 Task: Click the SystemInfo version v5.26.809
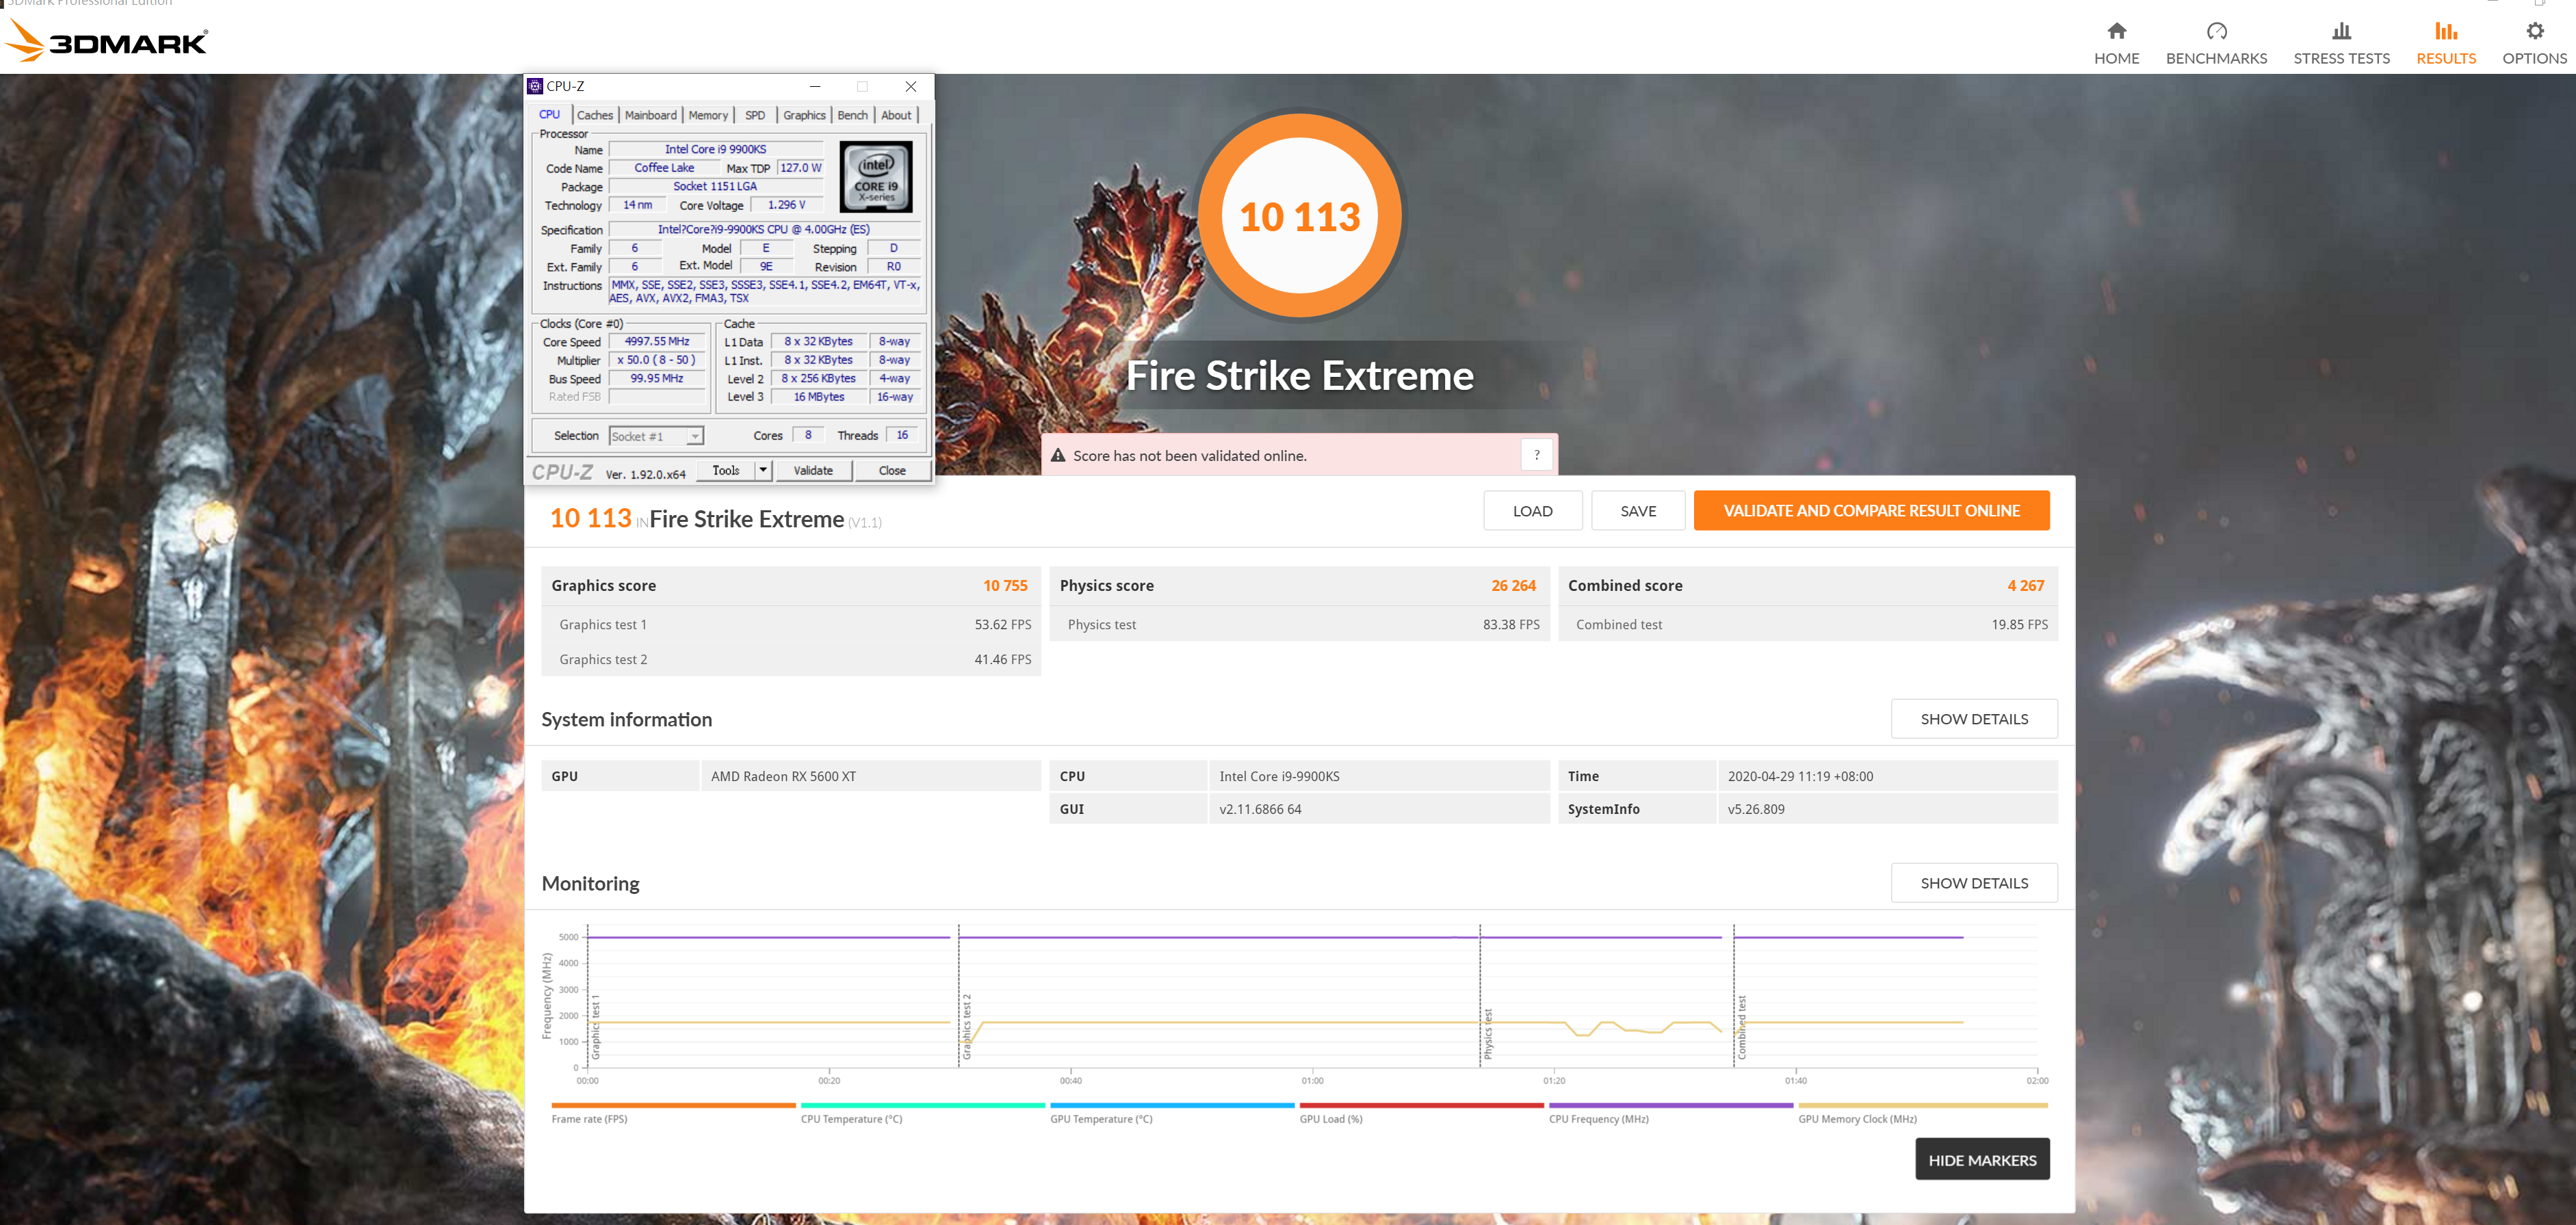1888,809
